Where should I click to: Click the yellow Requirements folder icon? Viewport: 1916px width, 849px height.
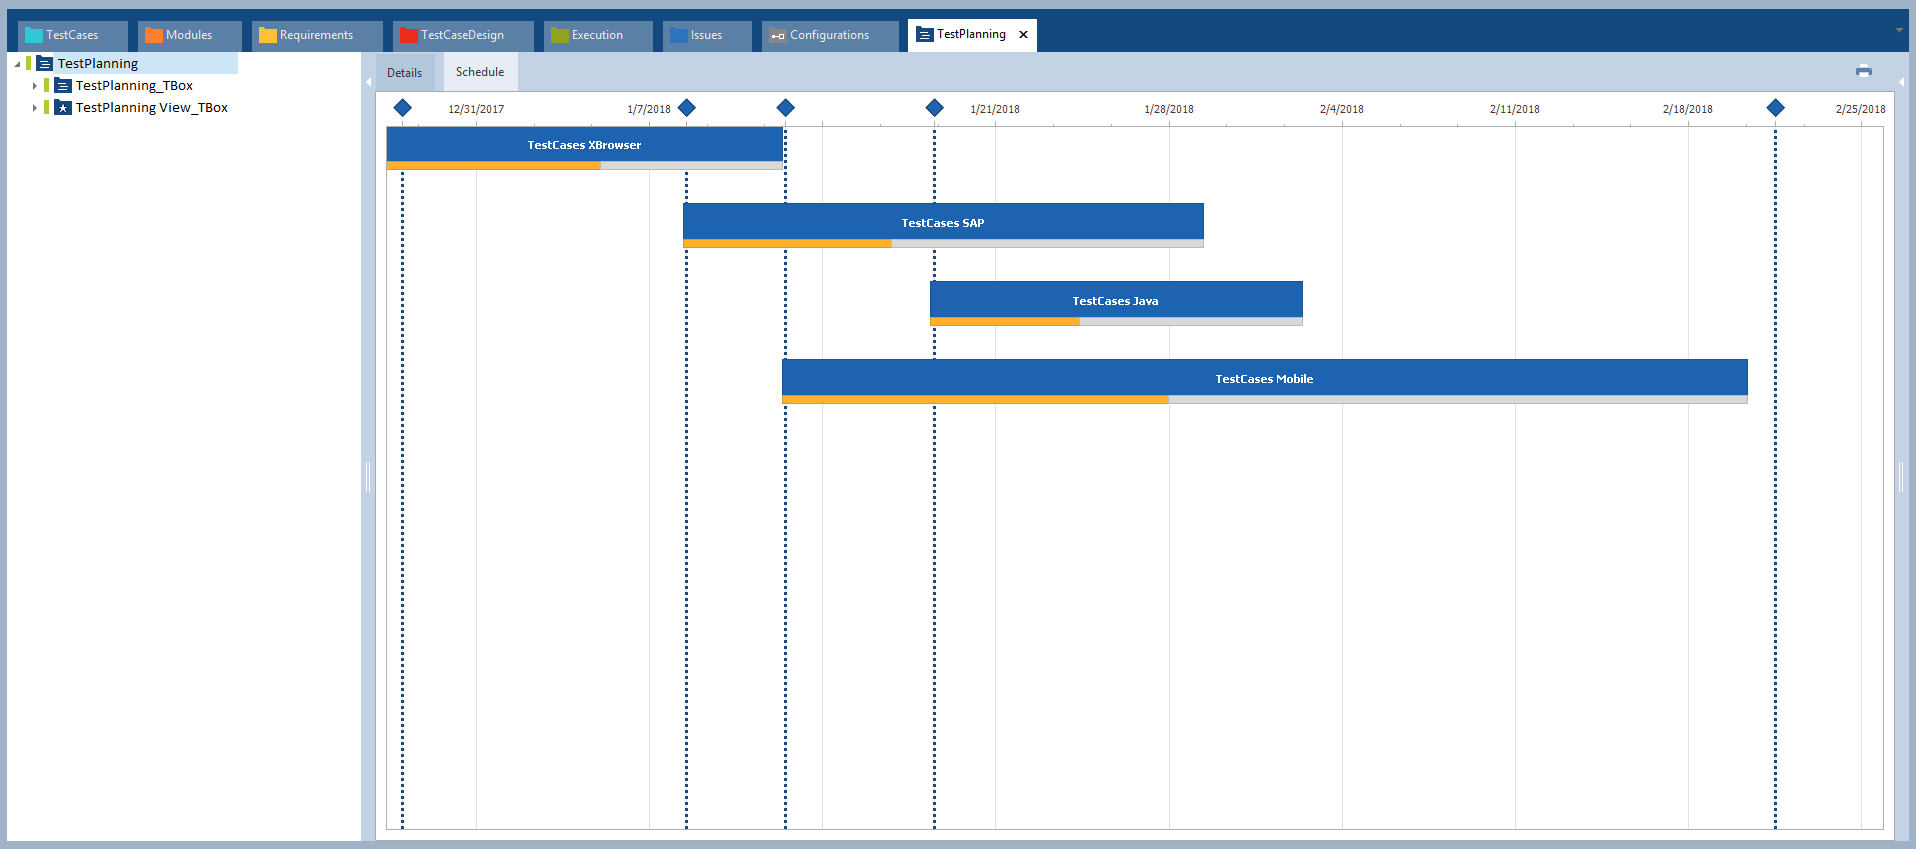click(267, 35)
